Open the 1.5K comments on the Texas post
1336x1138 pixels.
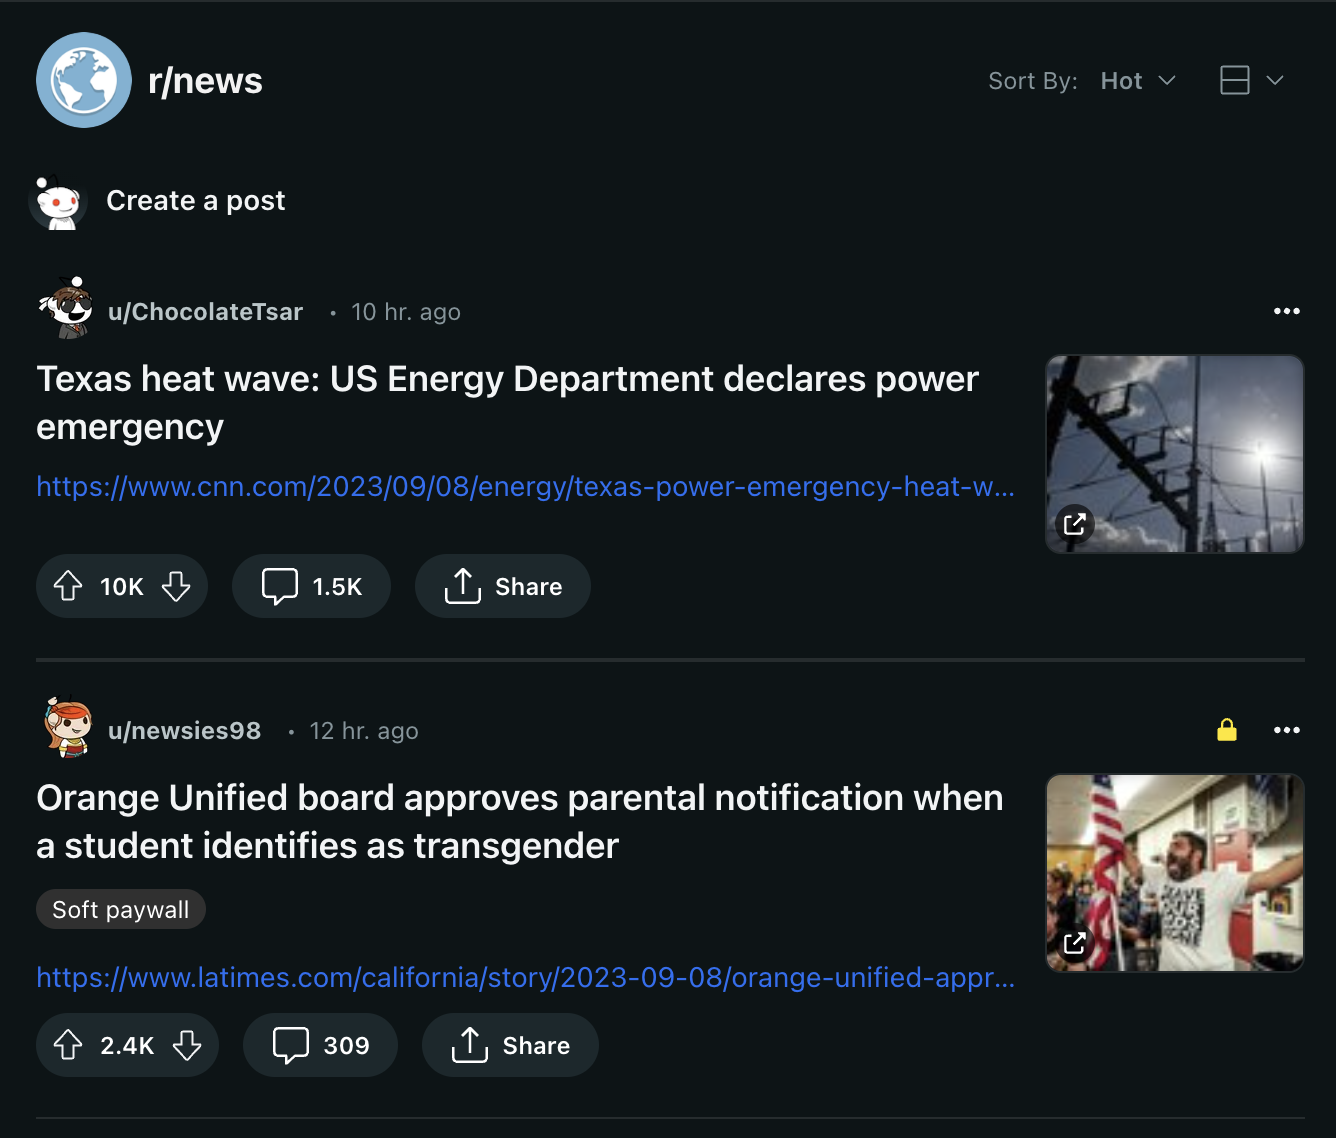pos(311,586)
